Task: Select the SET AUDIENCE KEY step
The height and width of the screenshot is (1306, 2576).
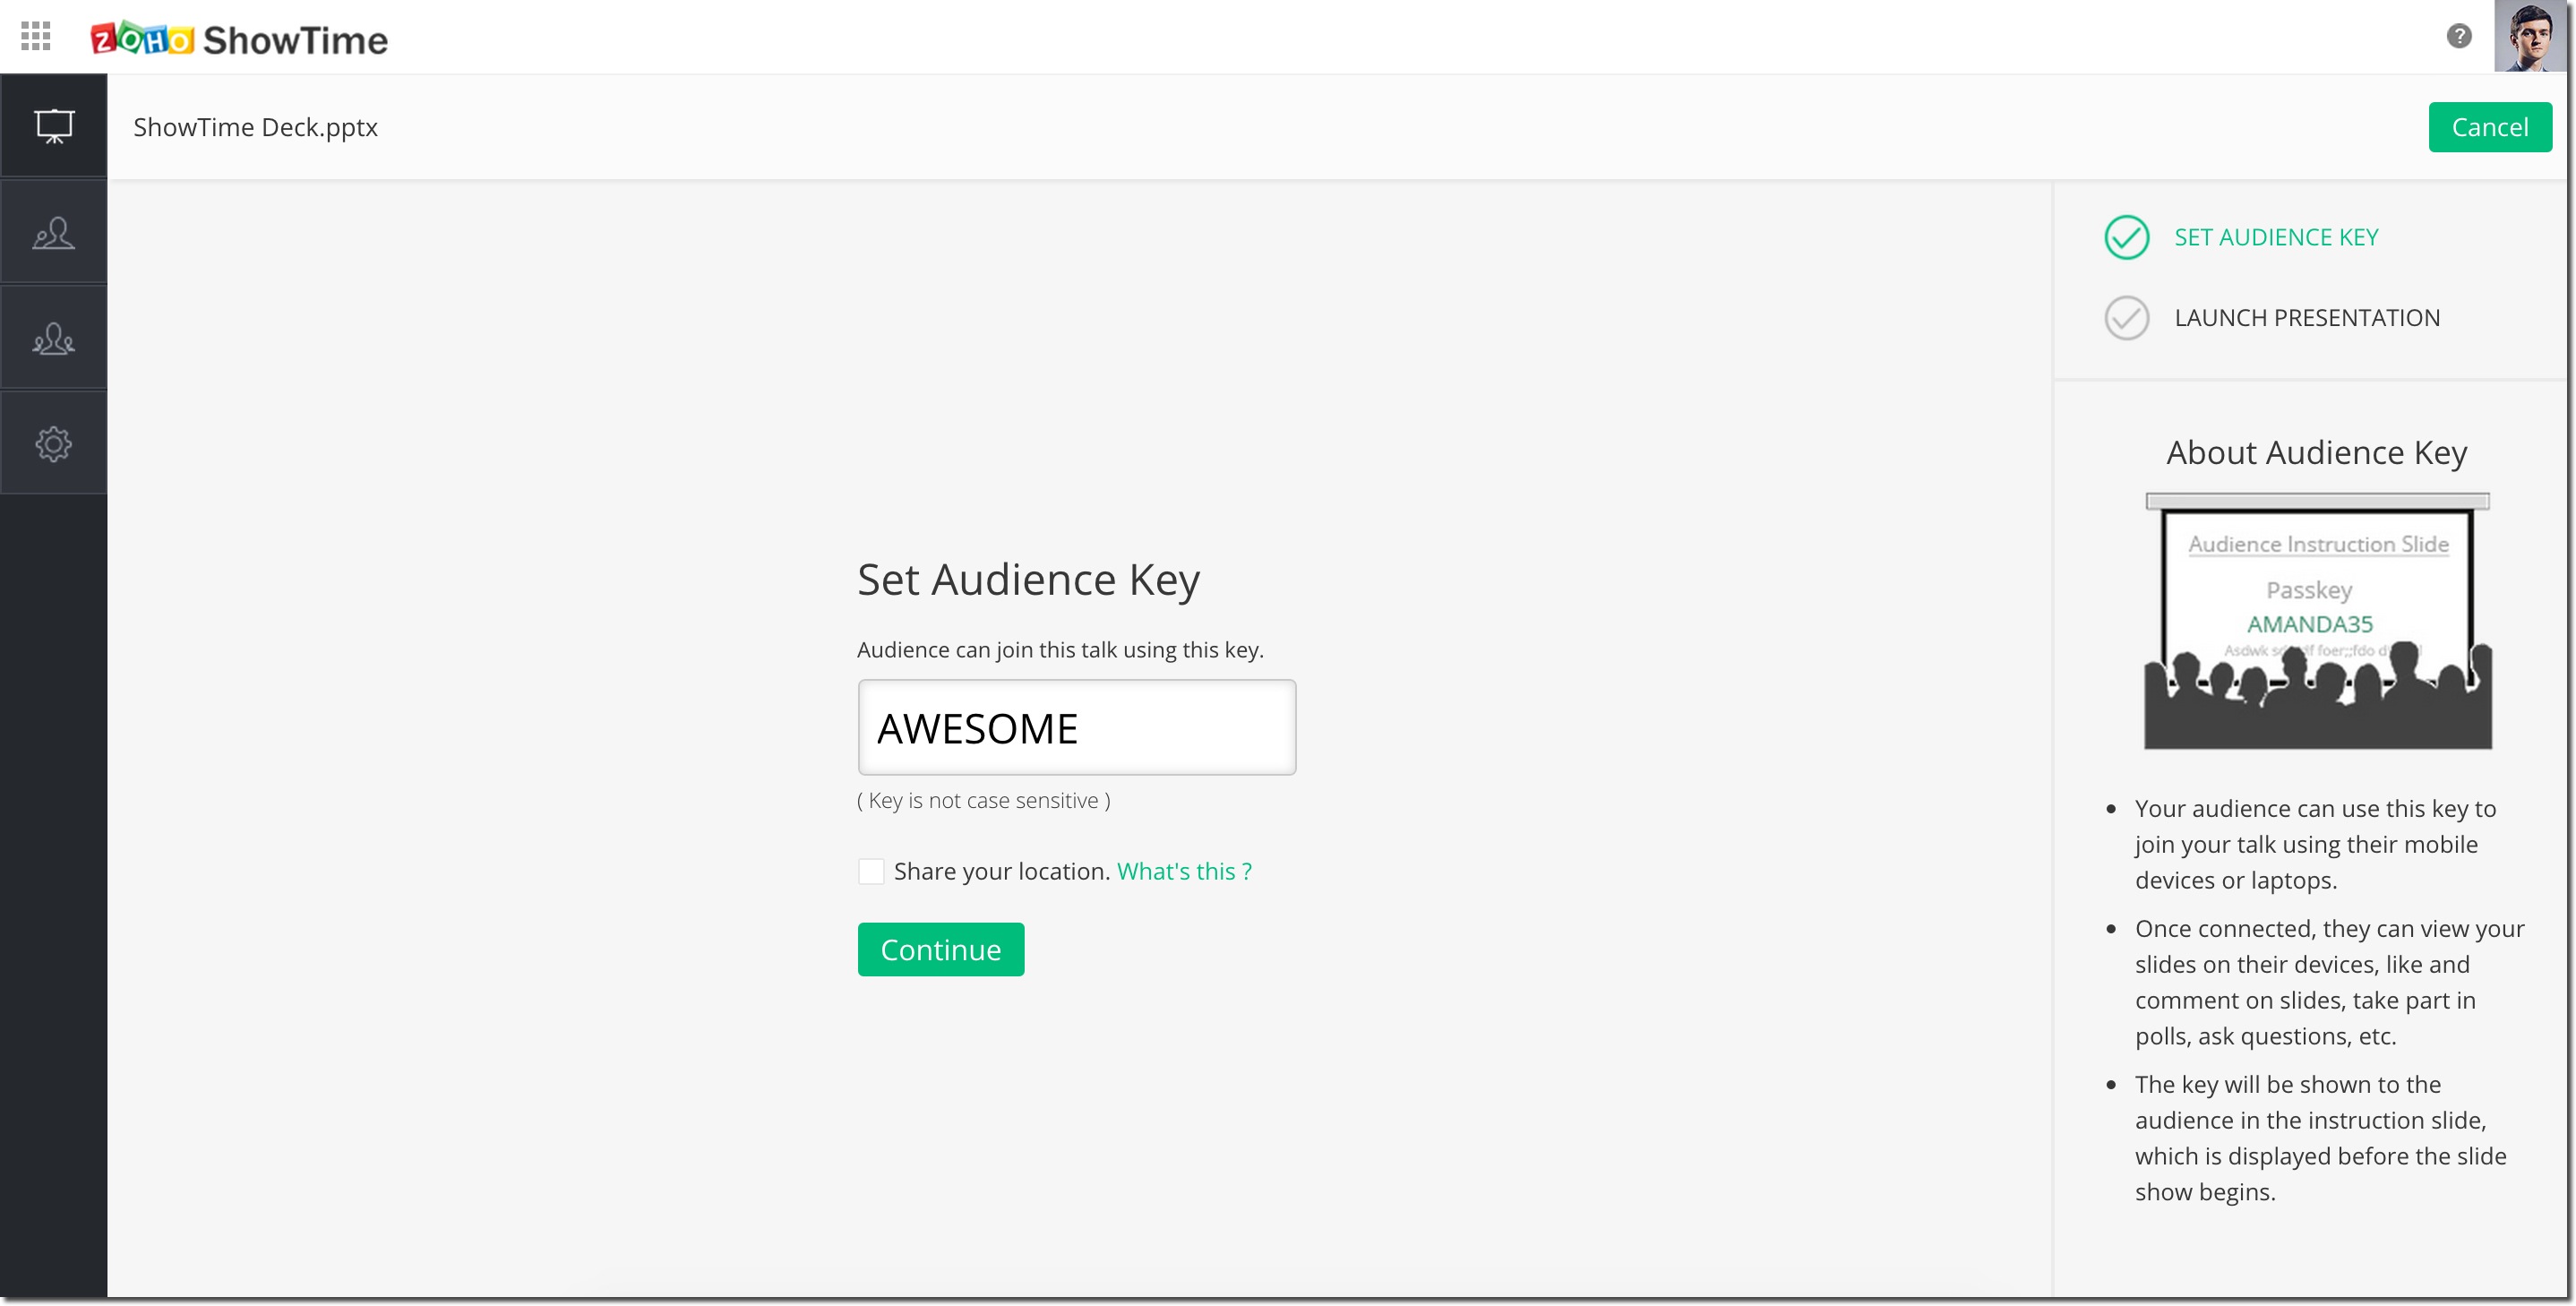Action: [2276, 238]
